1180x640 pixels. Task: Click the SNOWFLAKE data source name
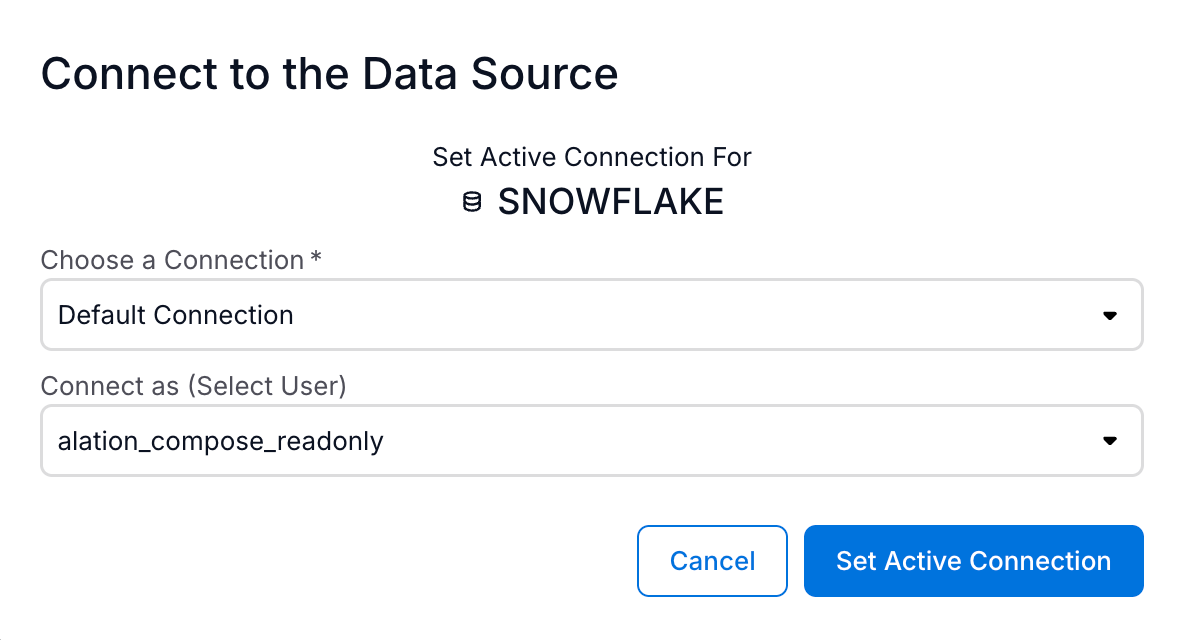coord(610,203)
